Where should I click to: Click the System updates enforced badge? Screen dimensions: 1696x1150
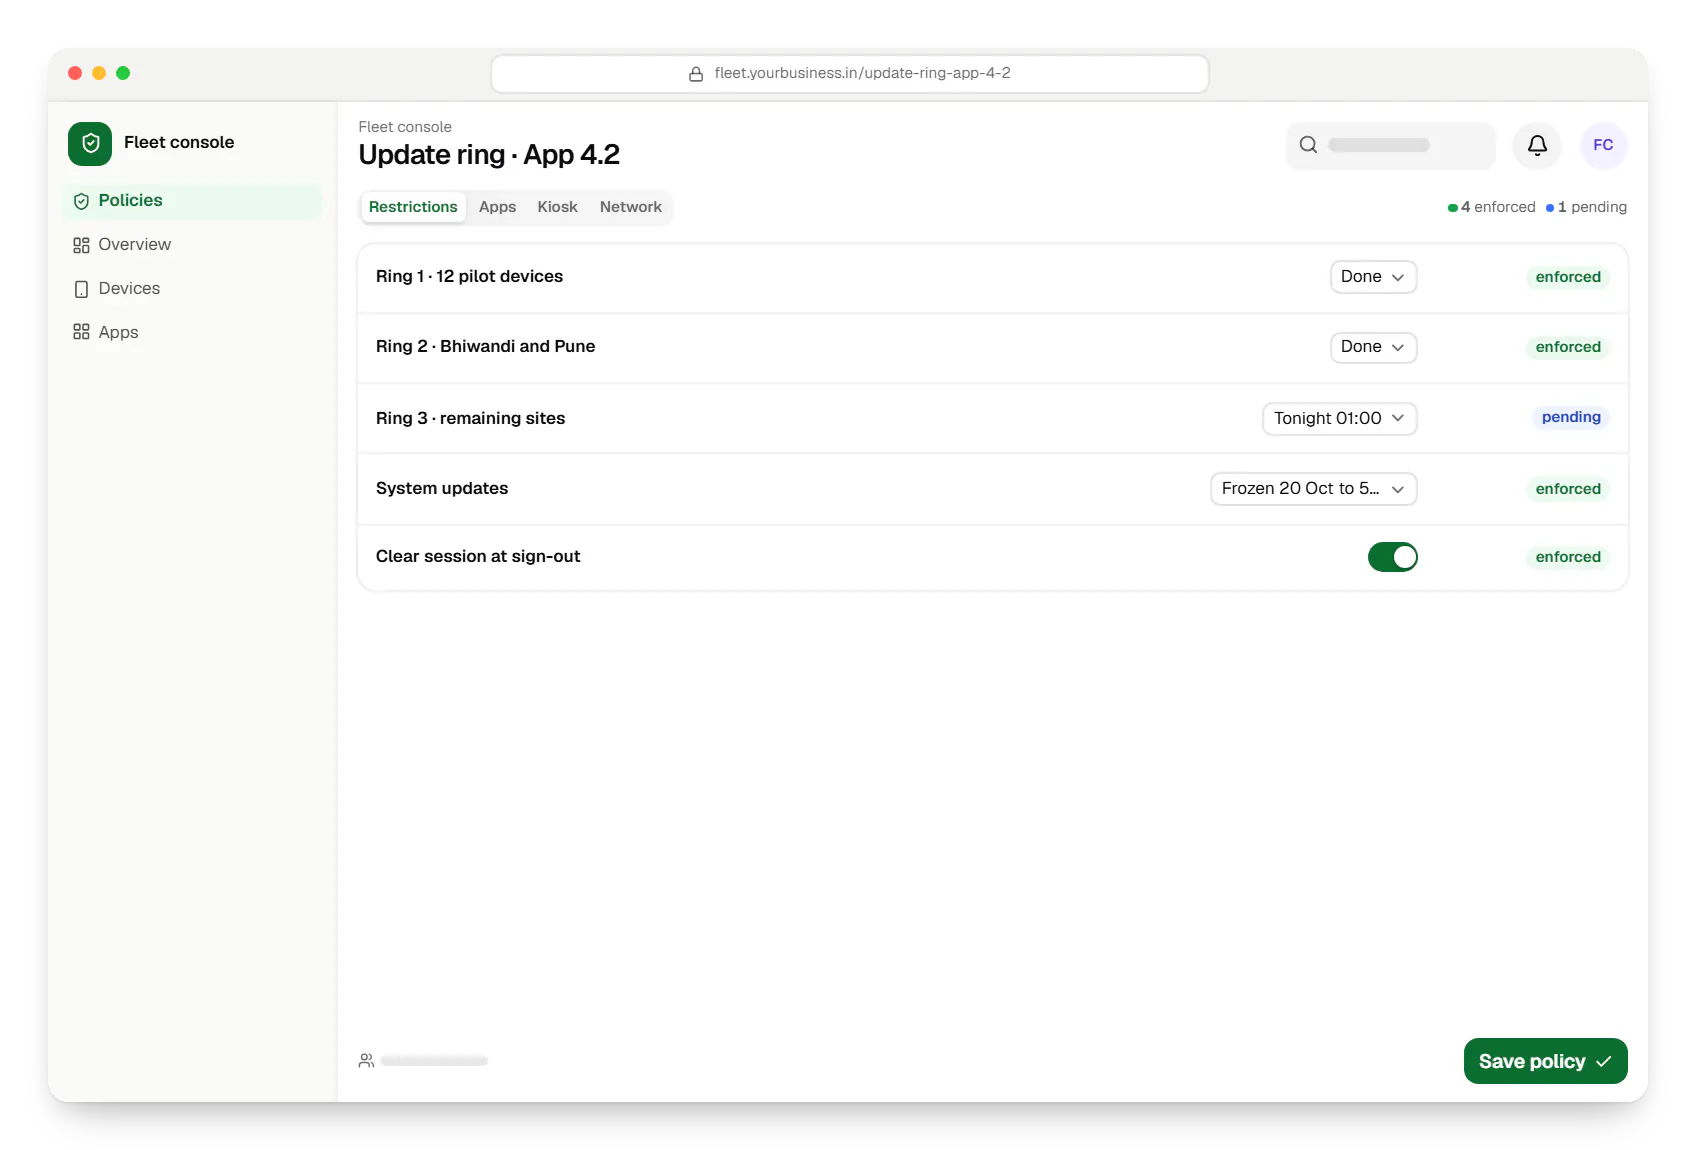(x=1568, y=489)
